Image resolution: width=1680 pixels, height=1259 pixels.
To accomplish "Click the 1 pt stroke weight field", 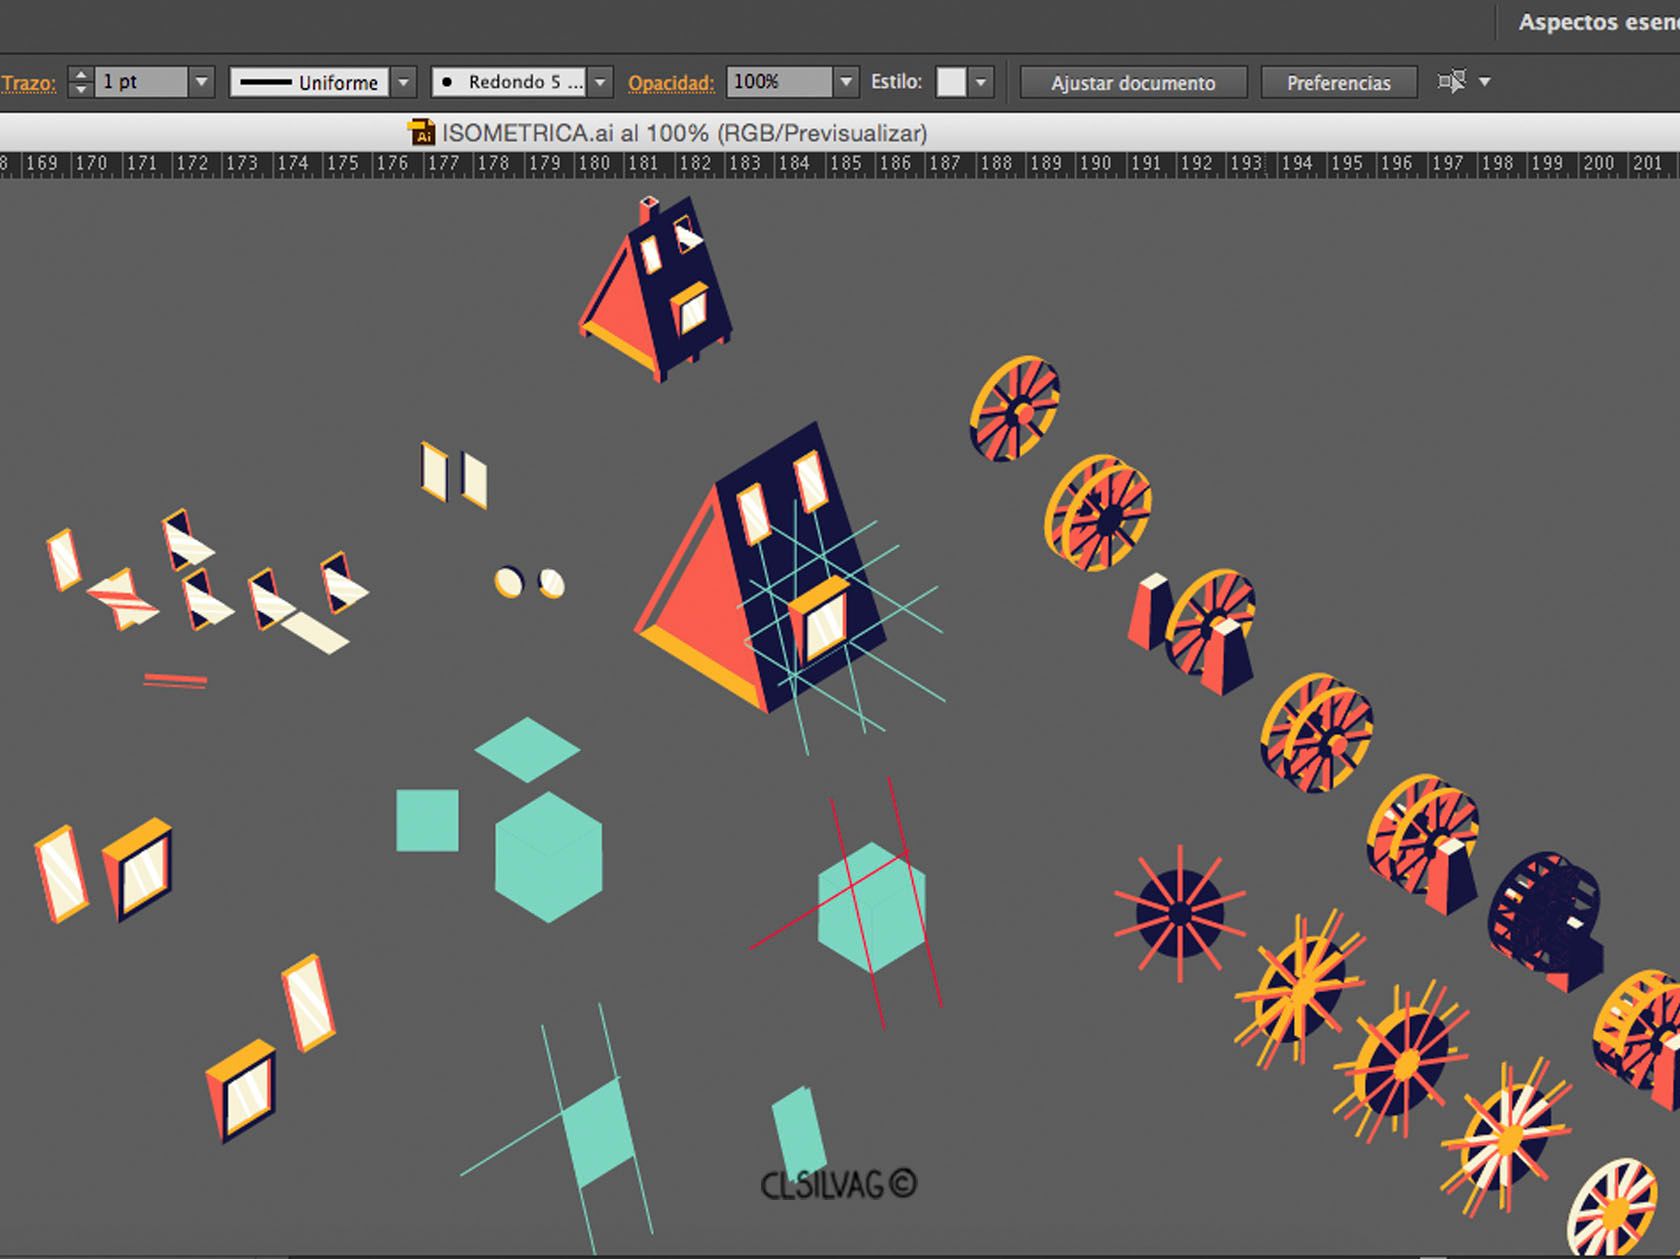I will tap(141, 82).
